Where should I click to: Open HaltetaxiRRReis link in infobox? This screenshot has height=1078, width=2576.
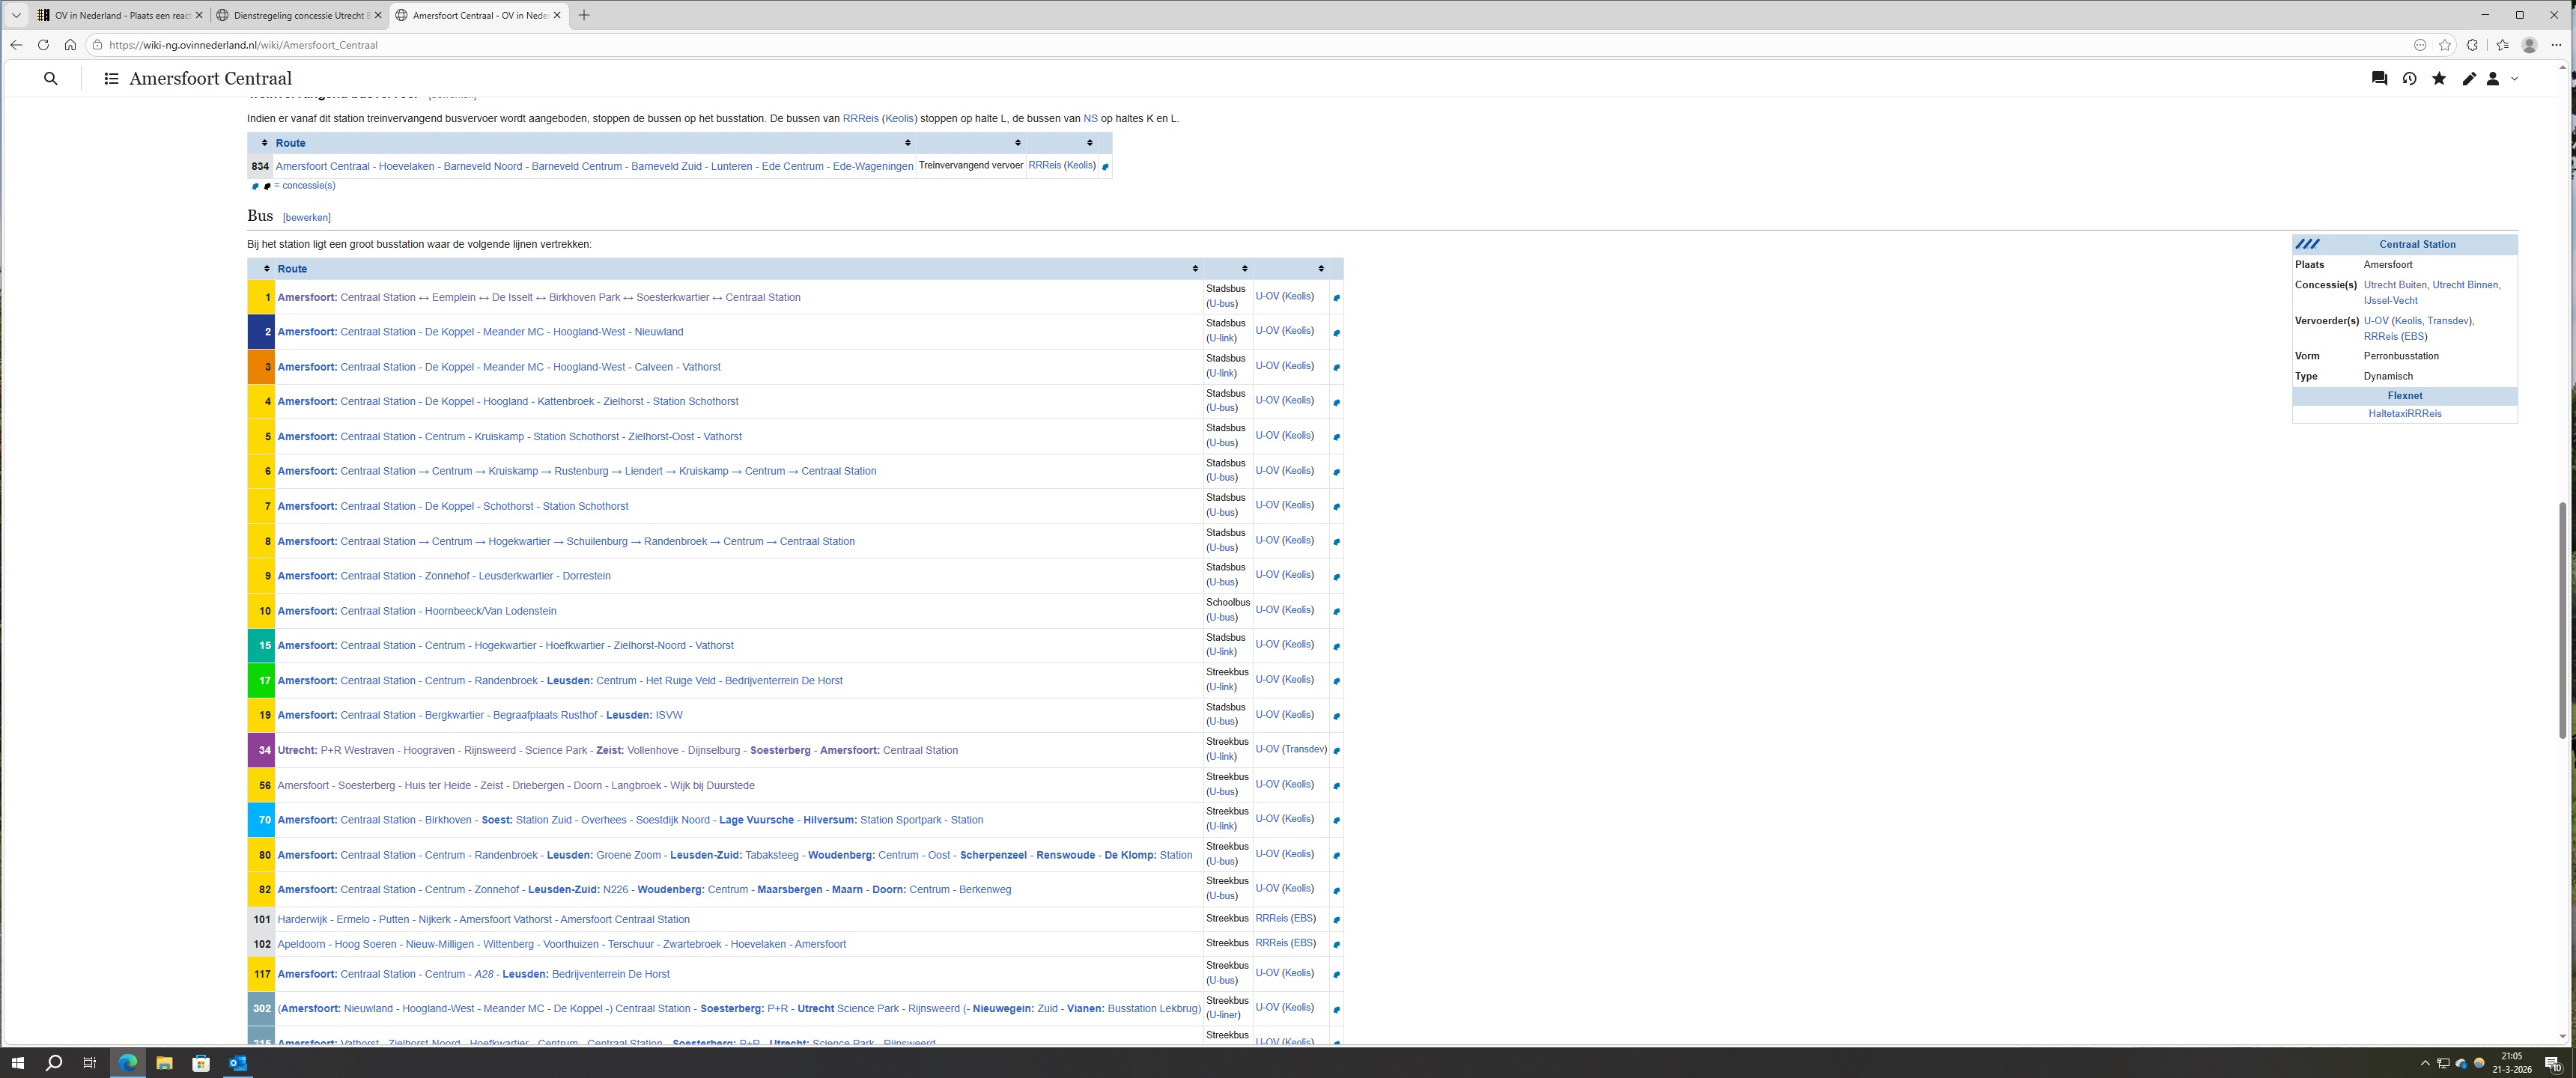click(x=2404, y=414)
